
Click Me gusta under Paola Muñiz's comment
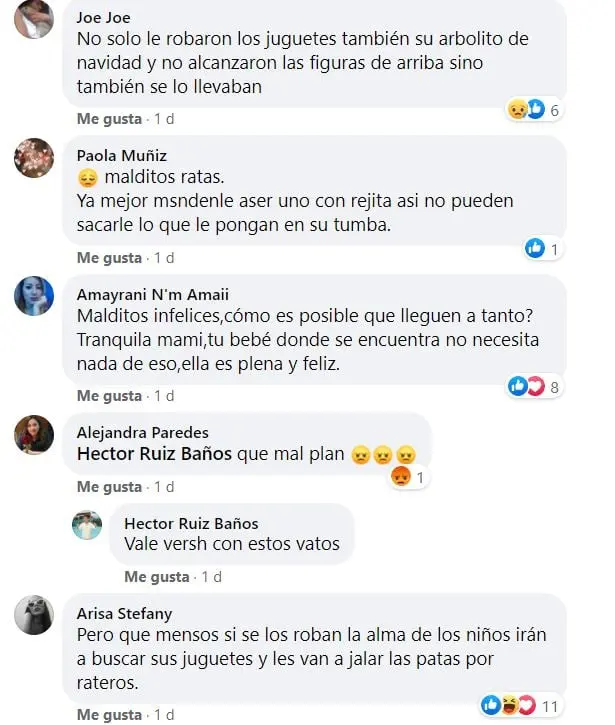pos(109,258)
